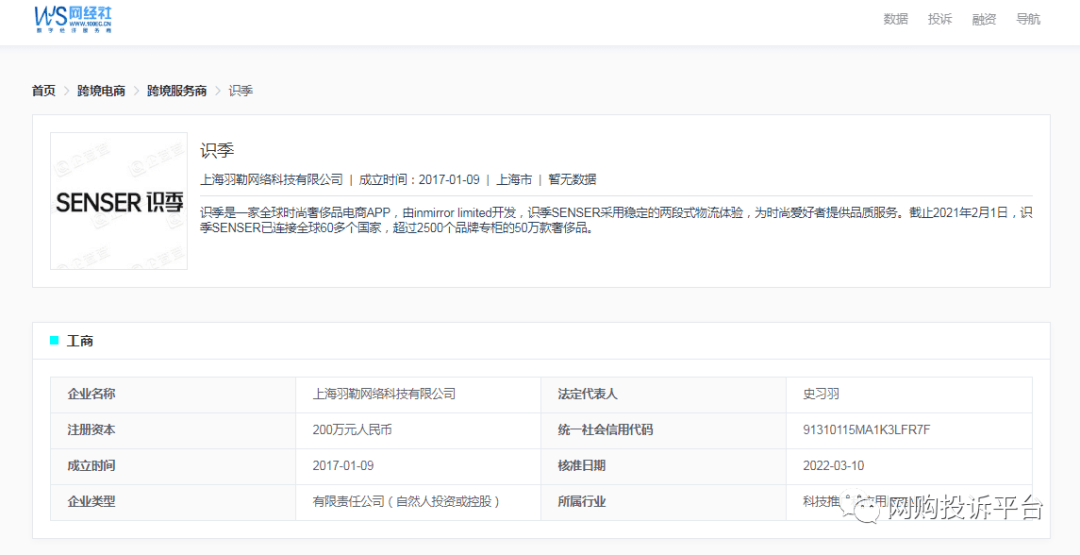1080x555 pixels.
Task: Go back to 首页 via breadcrumb
Action: click(43, 91)
